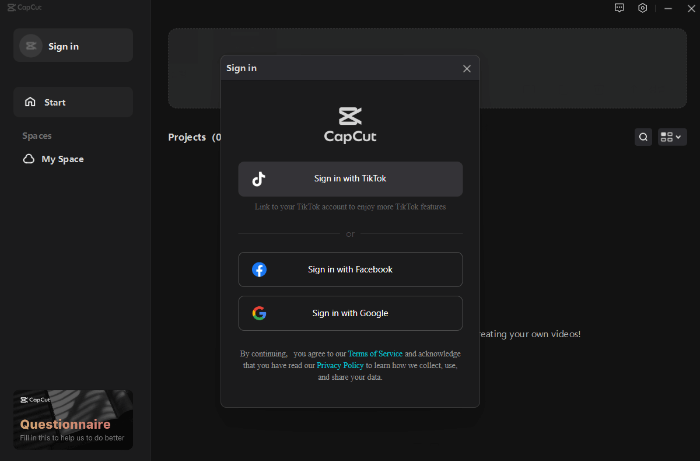Click the home icon next to Start
The height and width of the screenshot is (461, 700).
click(30, 102)
